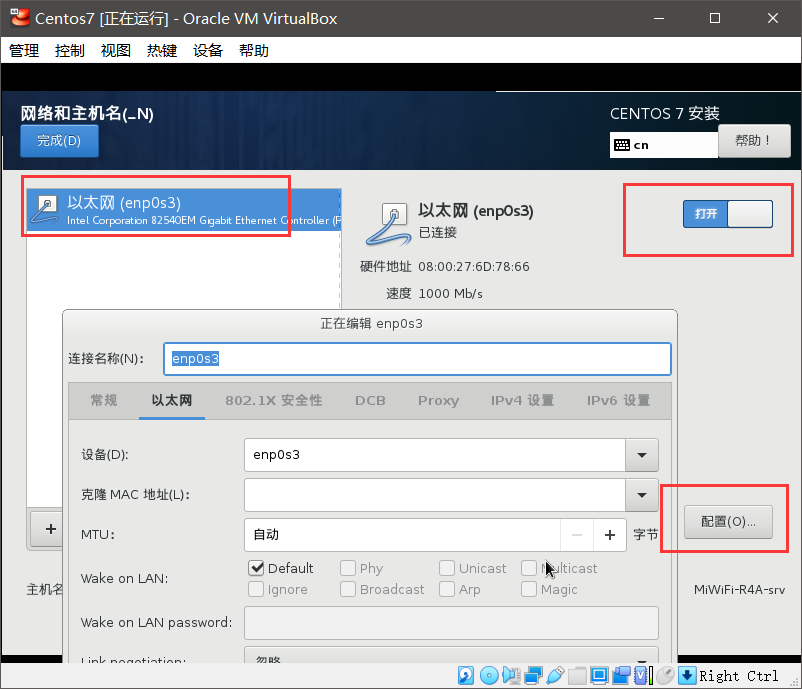Image resolution: width=802 pixels, height=689 pixels.
Task: Check the Multicast Wake on LAN option
Action: pyautogui.click(x=529, y=568)
